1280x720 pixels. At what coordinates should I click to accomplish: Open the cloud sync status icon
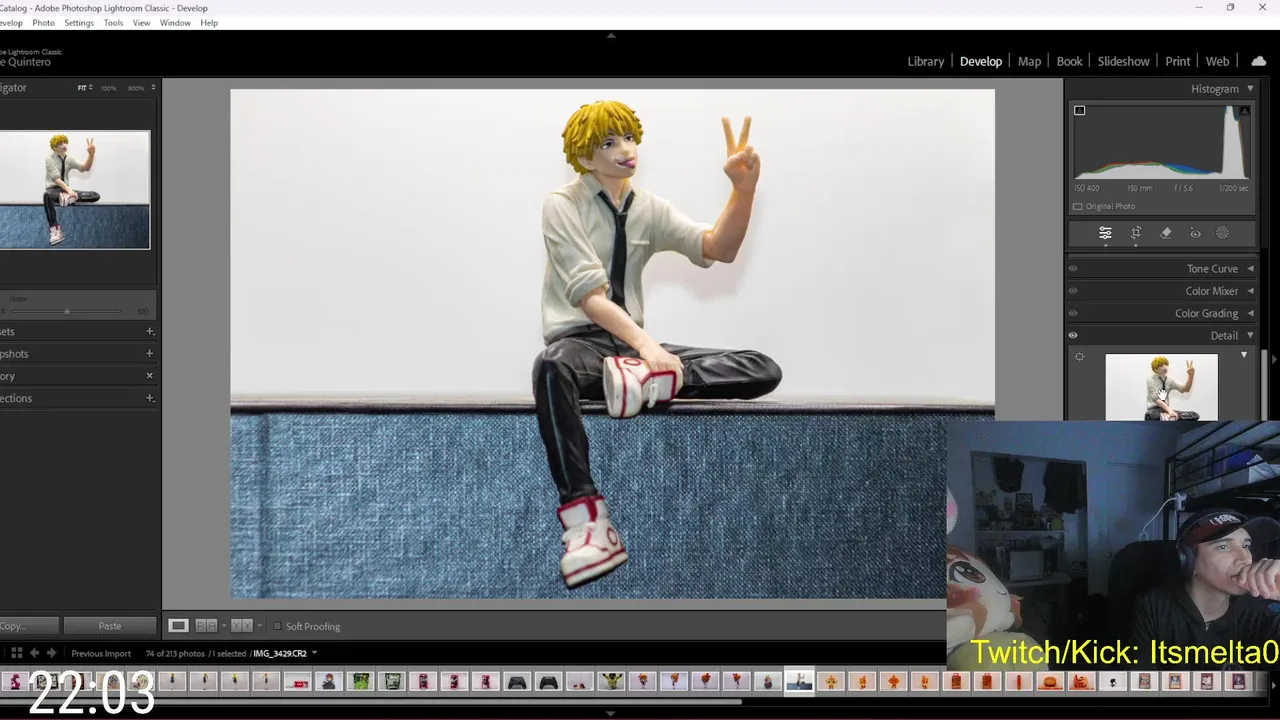click(1258, 61)
